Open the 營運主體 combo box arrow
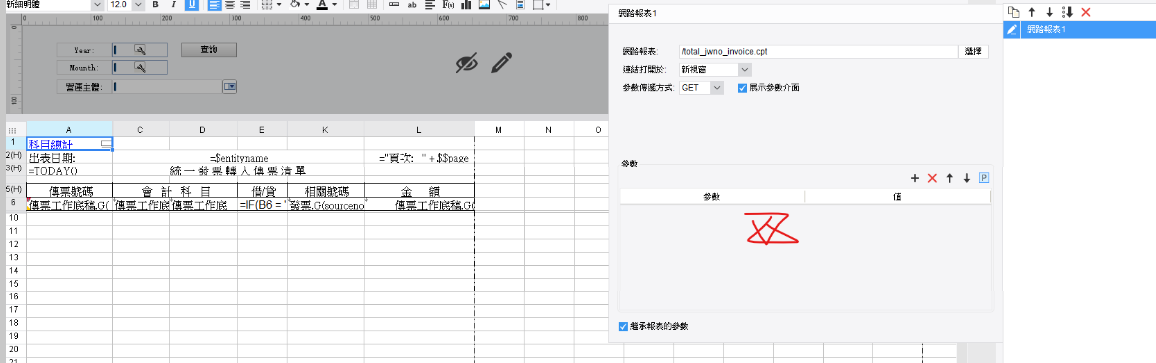Screen dimensions: 1156x363 pos(230,86)
